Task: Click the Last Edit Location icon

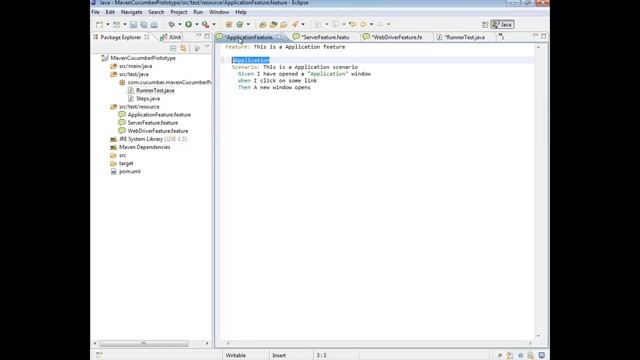Action: coord(353,24)
